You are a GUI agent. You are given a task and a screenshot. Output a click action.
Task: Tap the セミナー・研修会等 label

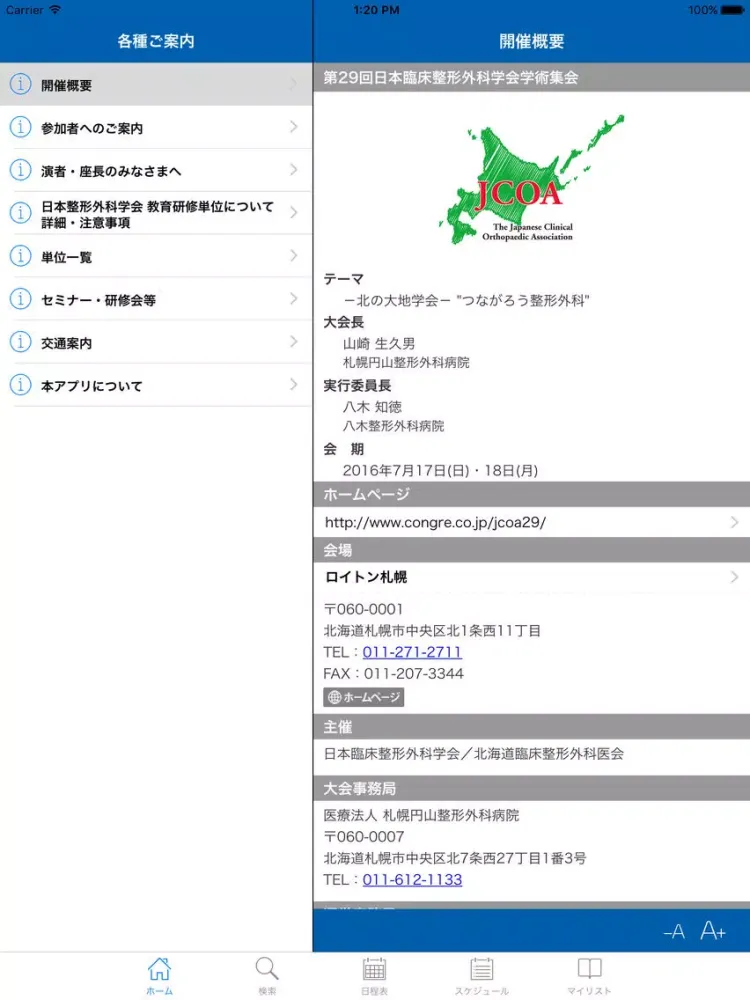pos(98,300)
